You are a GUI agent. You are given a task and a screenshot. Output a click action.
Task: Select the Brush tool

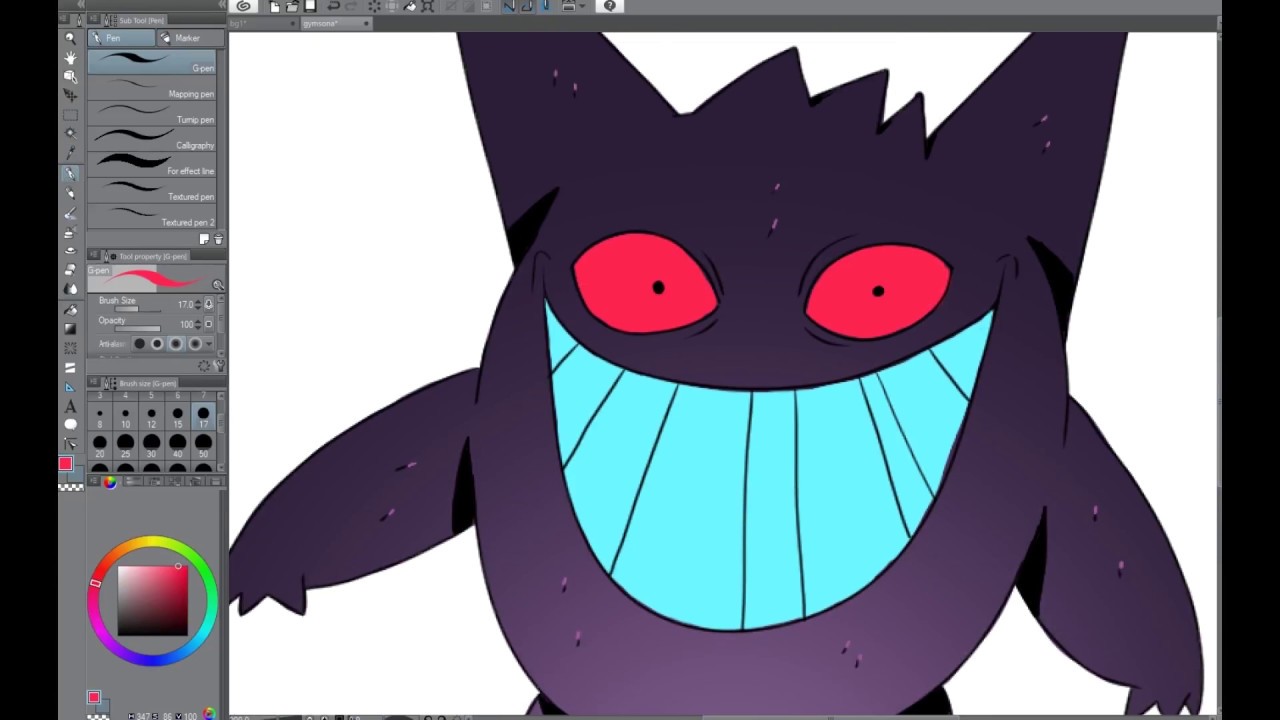70,213
